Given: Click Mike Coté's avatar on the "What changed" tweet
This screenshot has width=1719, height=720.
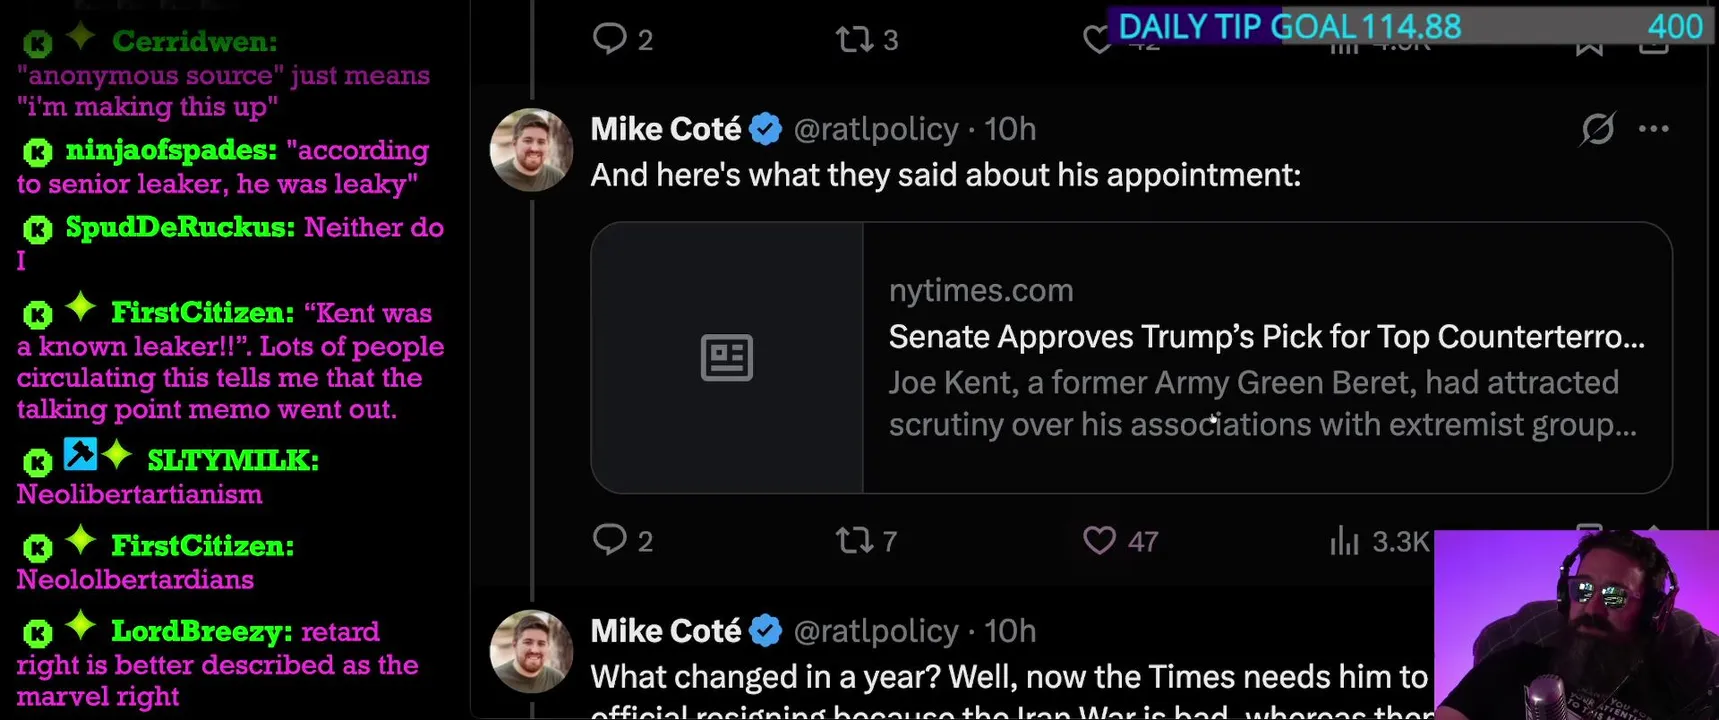Looking at the screenshot, I should point(531,652).
